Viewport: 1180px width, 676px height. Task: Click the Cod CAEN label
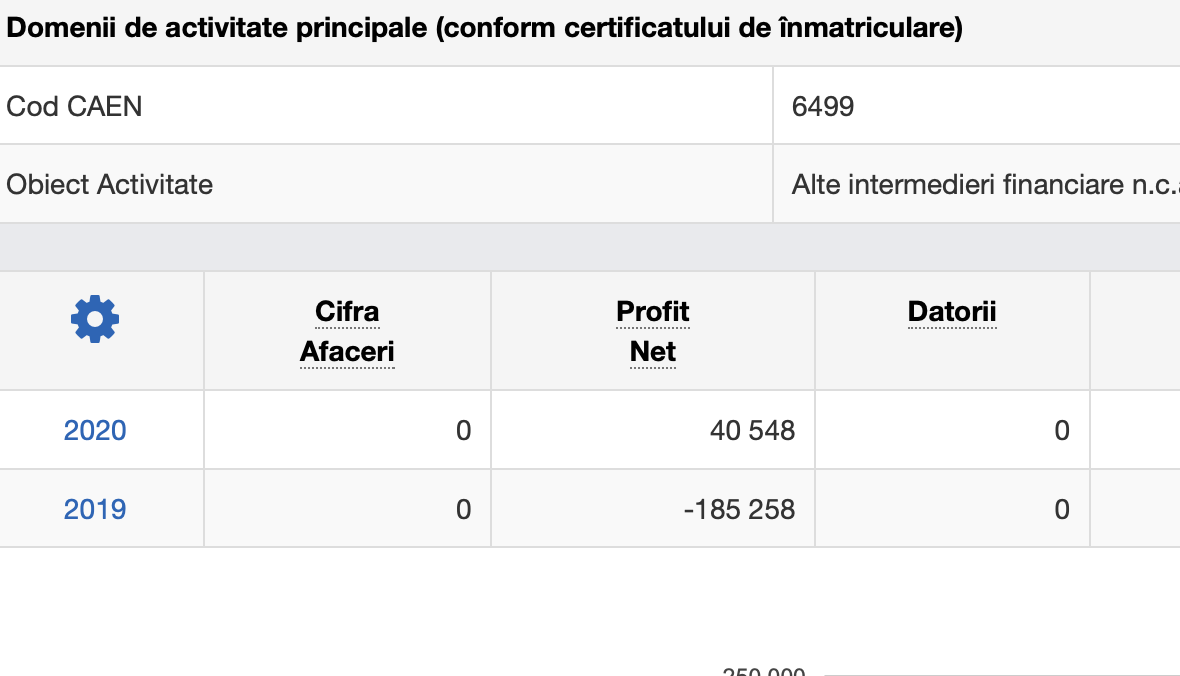pos(74,106)
